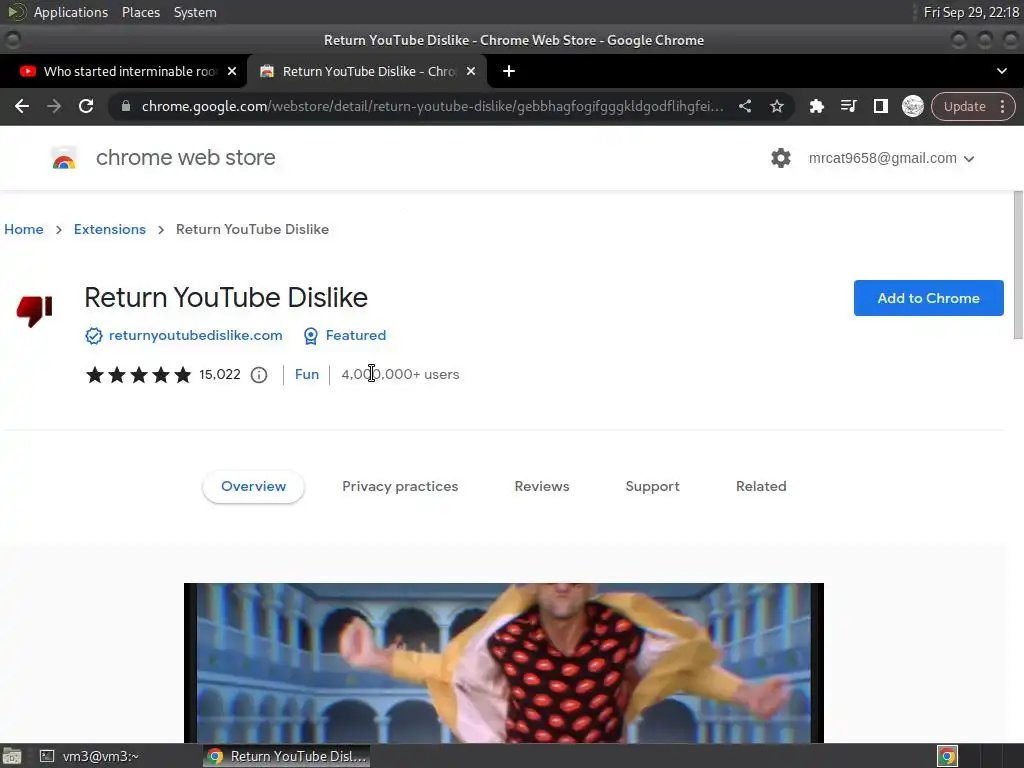The height and width of the screenshot is (768, 1024).
Task: Click the Featured link
Action: 356,336
